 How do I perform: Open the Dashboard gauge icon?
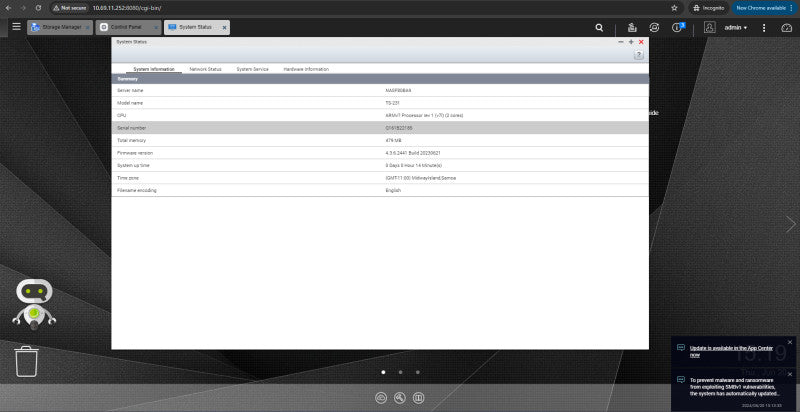786,28
